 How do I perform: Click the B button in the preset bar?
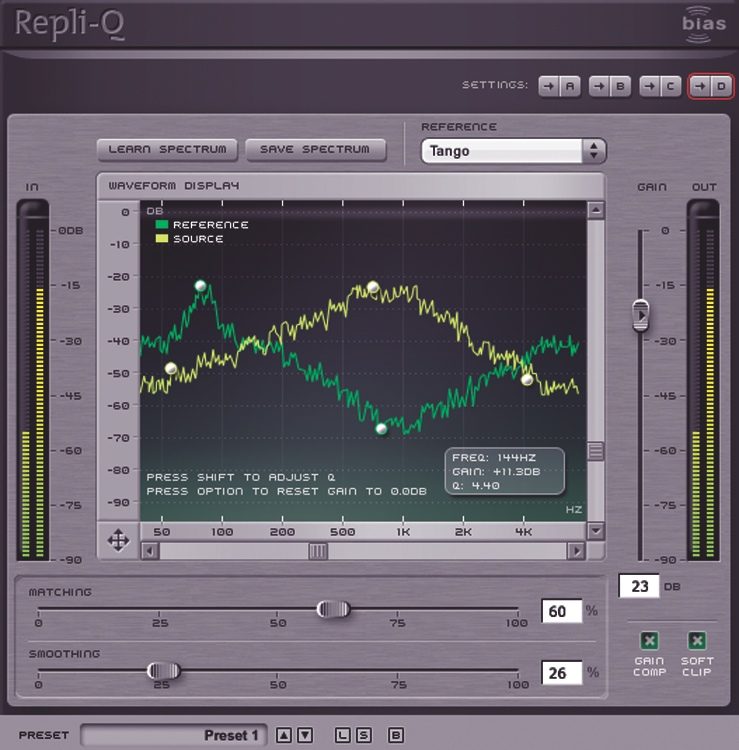click(x=396, y=735)
